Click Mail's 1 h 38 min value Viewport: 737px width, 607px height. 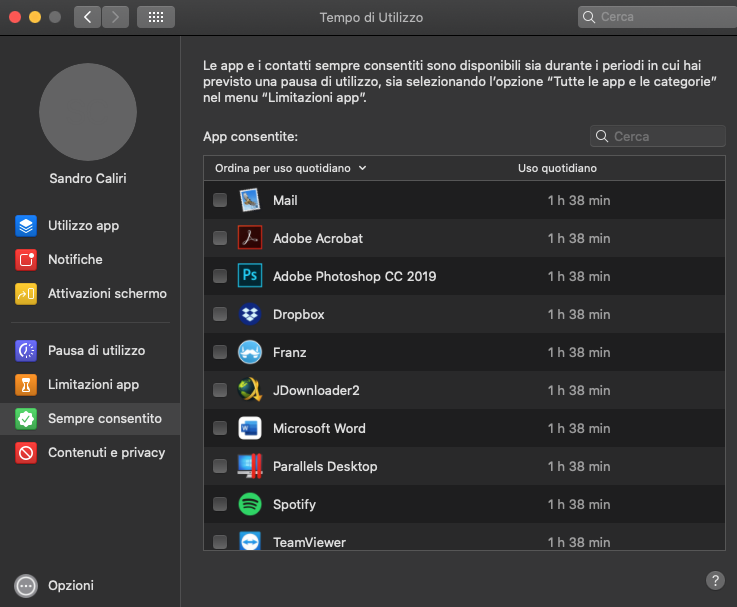[579, 201]
